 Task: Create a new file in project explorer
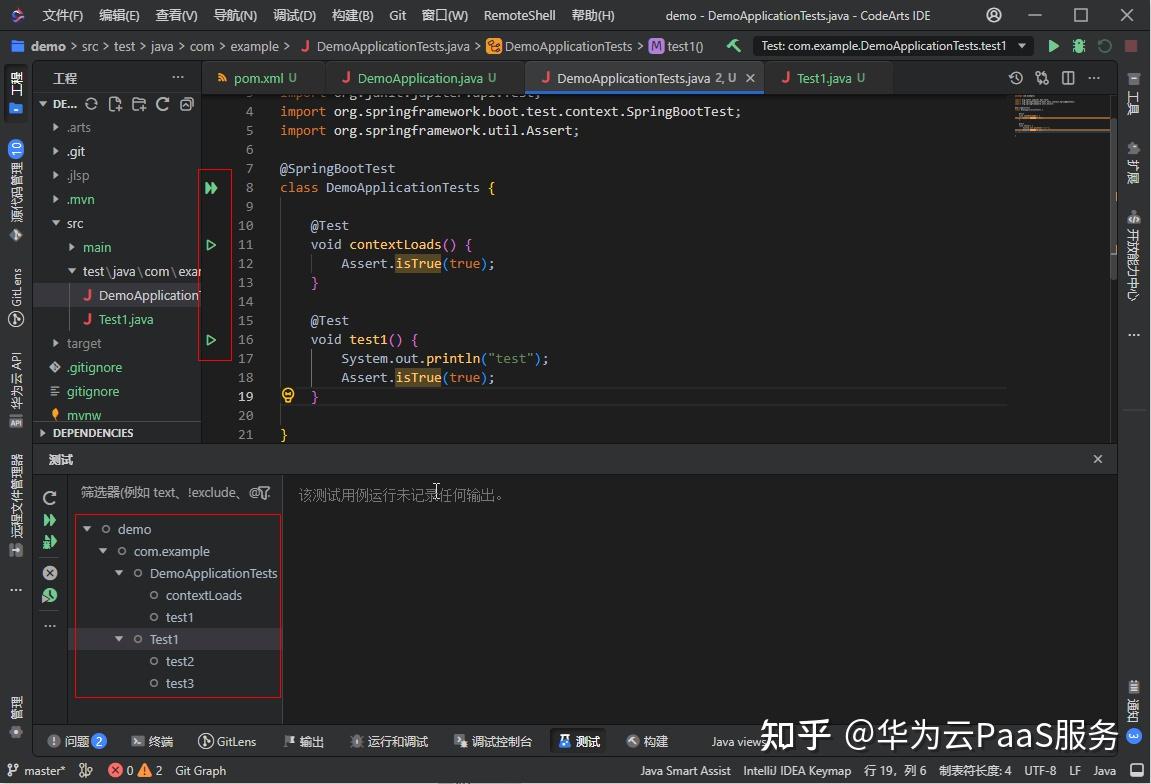click(115, 104)
